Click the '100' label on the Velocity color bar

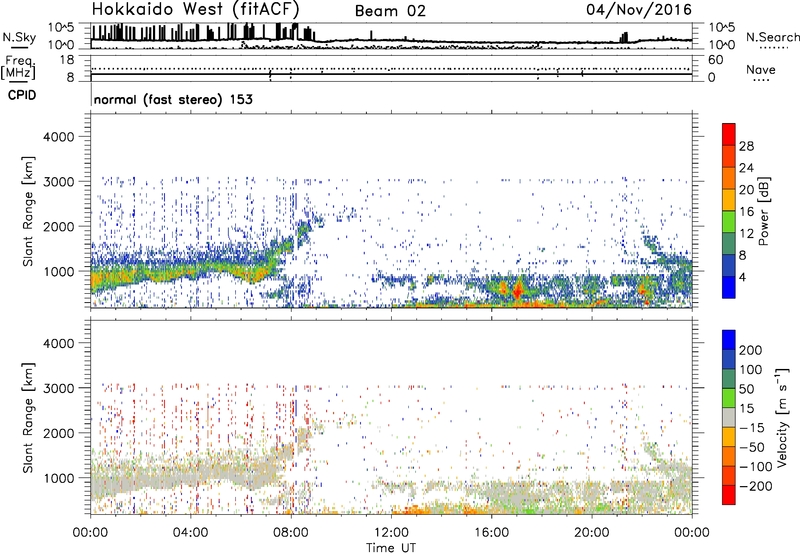751,370
